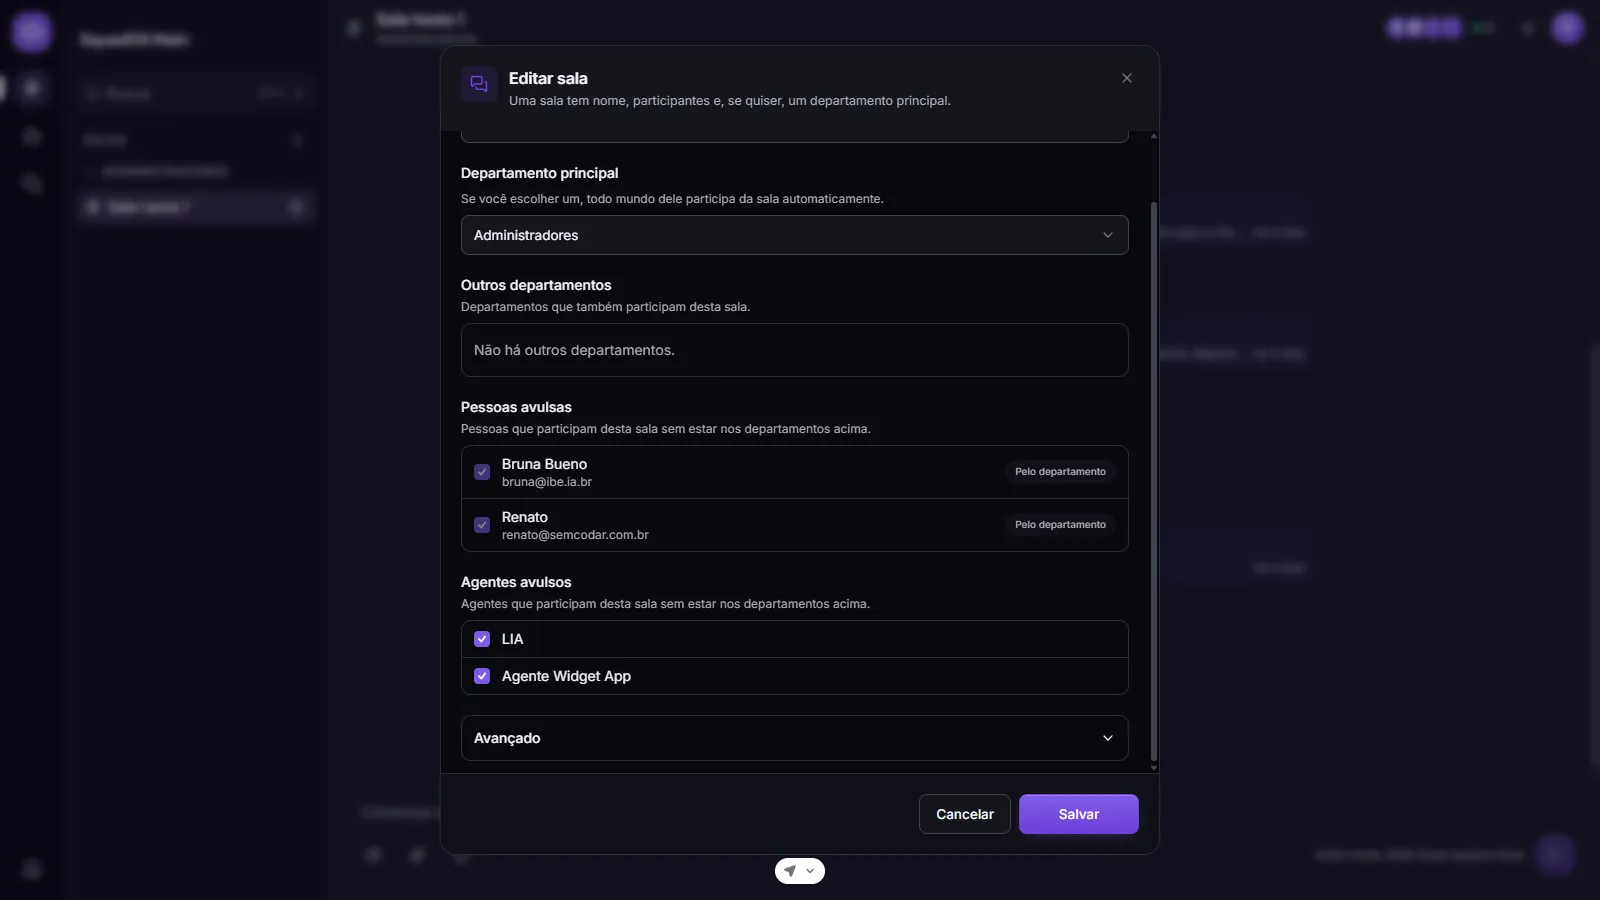Click the Cancelar button
This screenshot has width=1600, height=900.
(965, 814)
